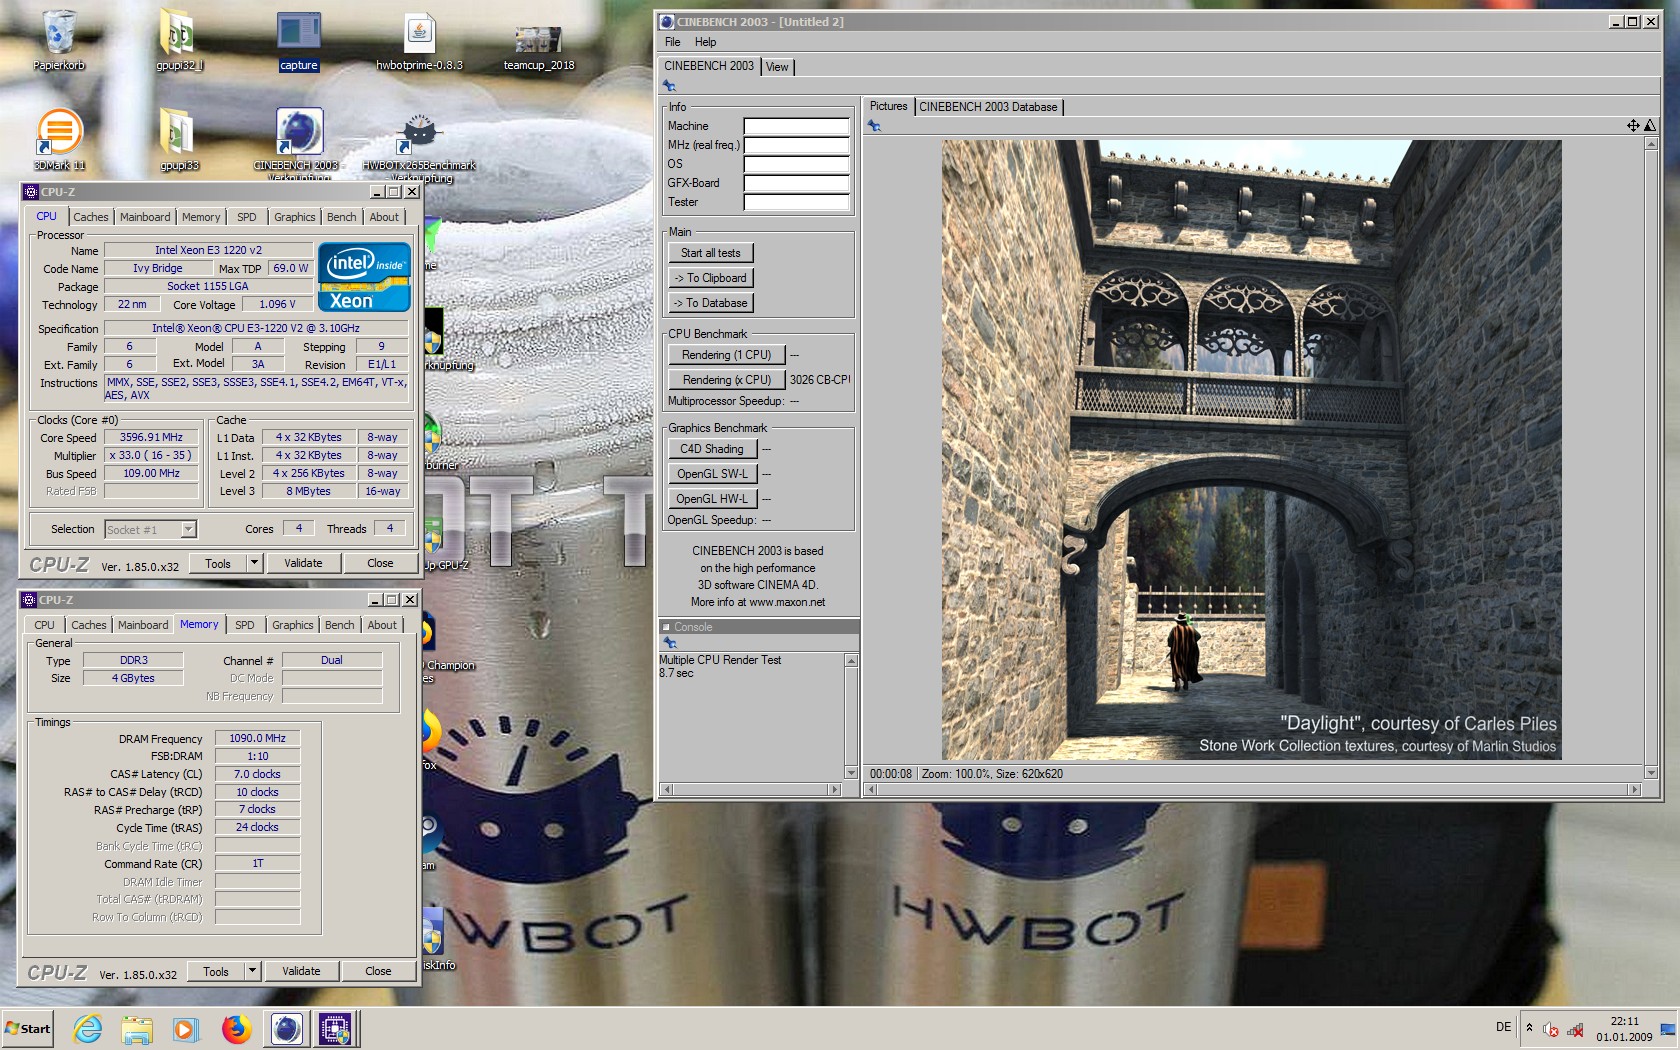Launch HWBOTx265Benchmark desktop shortcut

tap(419, 145)
